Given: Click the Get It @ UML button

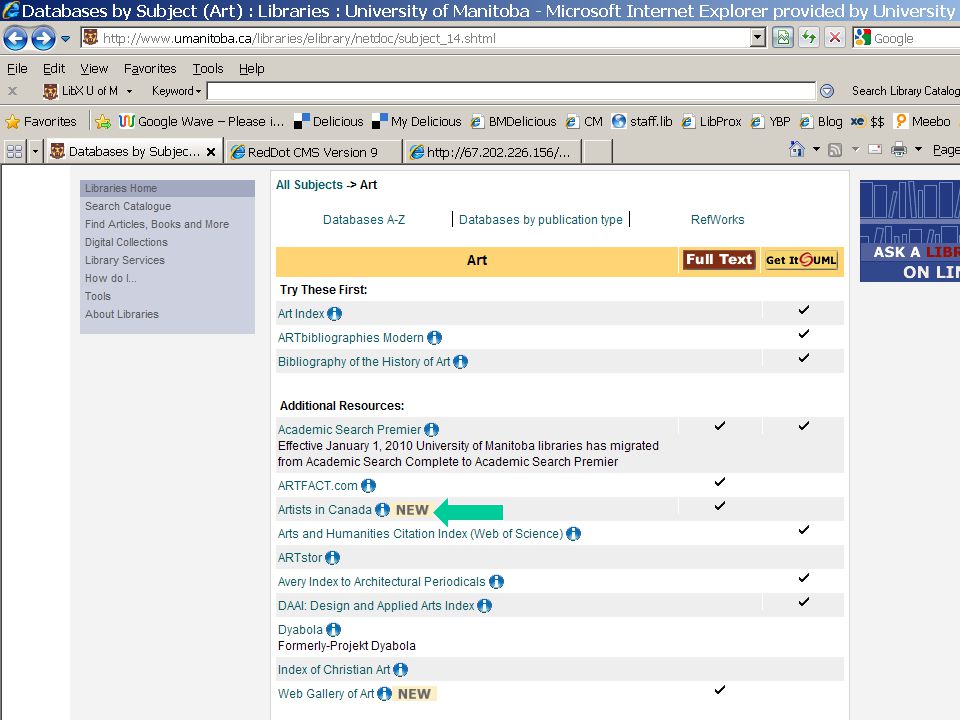Looking at the screenshot, I should 801,260.
